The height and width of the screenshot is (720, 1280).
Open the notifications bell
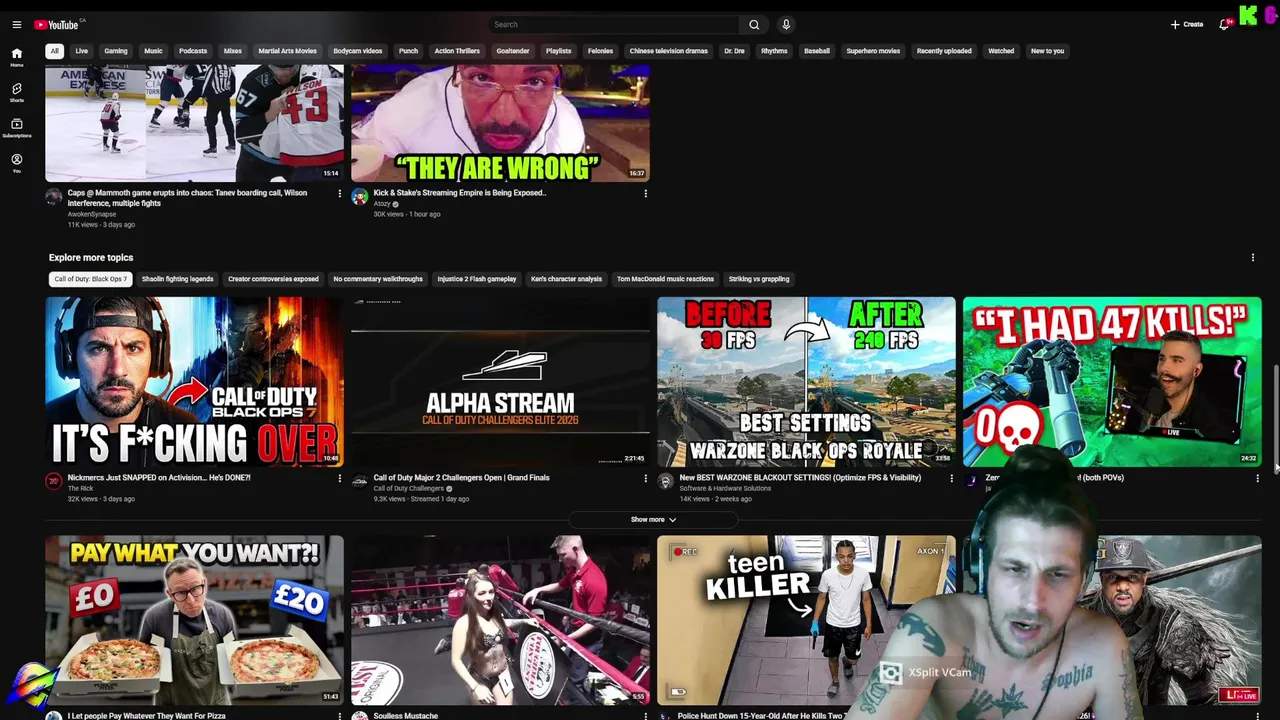[1224, 25]
